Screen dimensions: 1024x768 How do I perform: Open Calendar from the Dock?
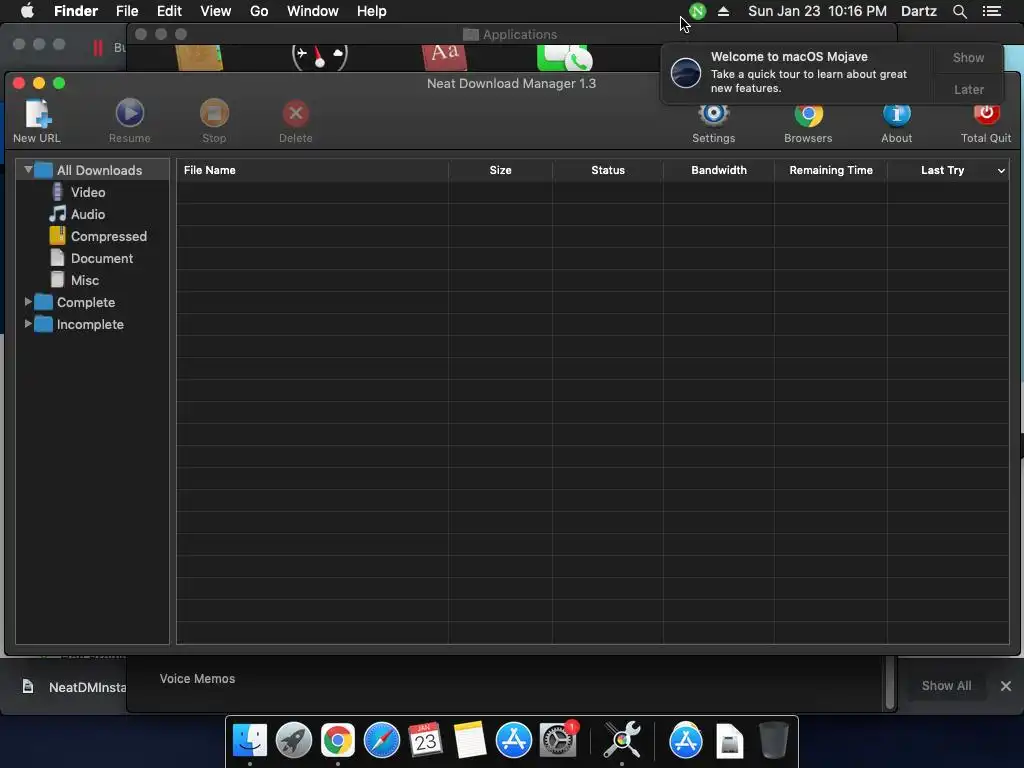pos(426,740)
